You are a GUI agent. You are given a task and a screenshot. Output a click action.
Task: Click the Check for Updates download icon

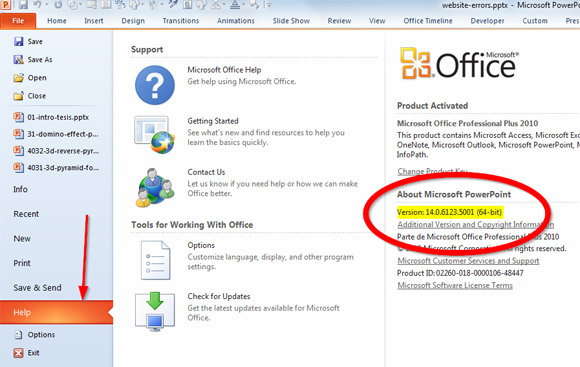155,311
